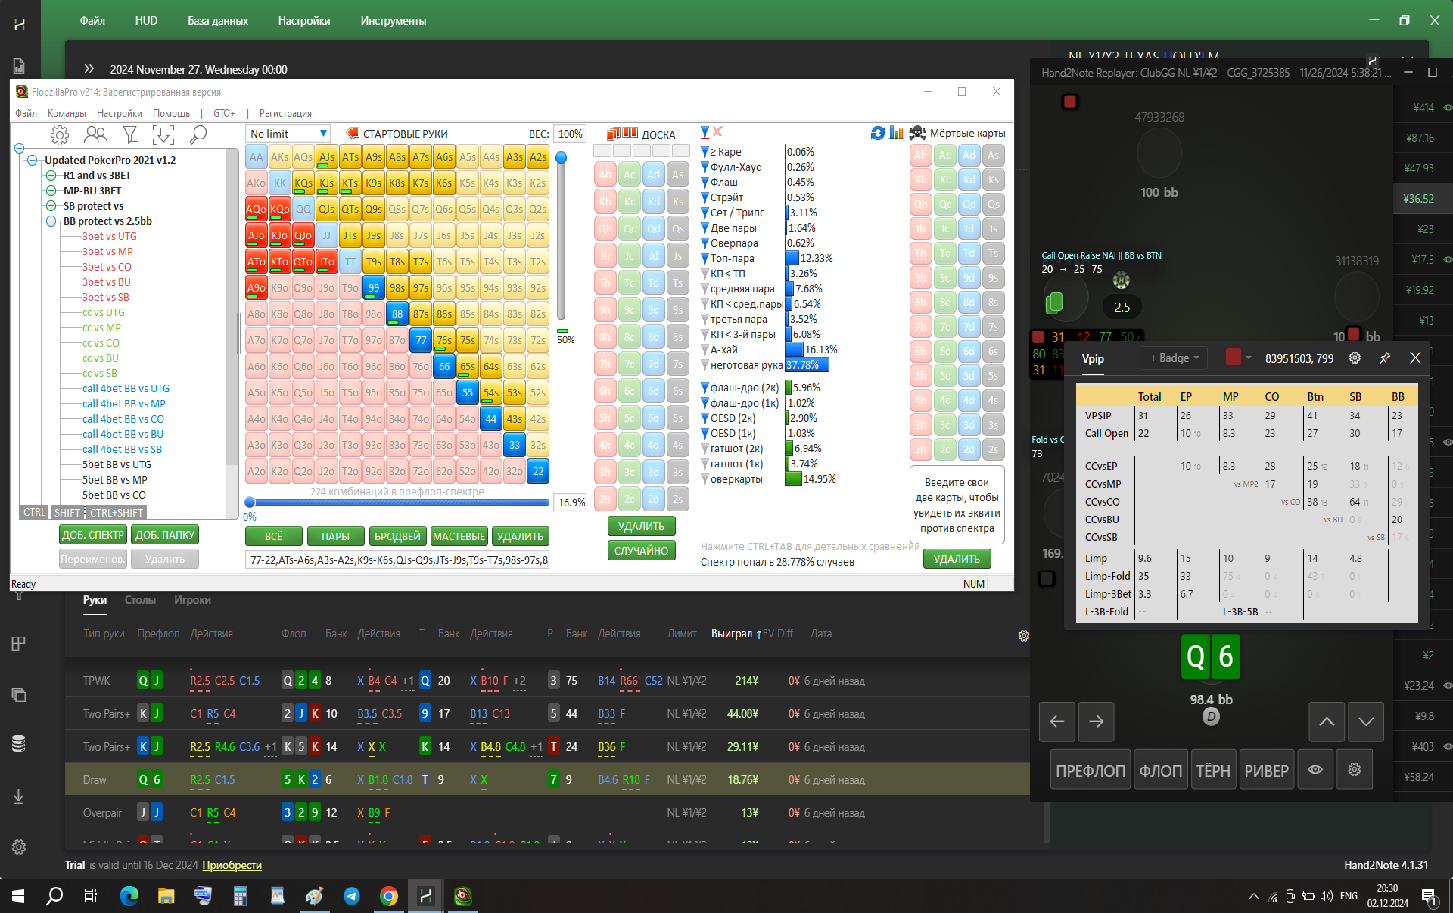Click the Приобрести purchase link

pyautogui.click(x=232, y=865)
